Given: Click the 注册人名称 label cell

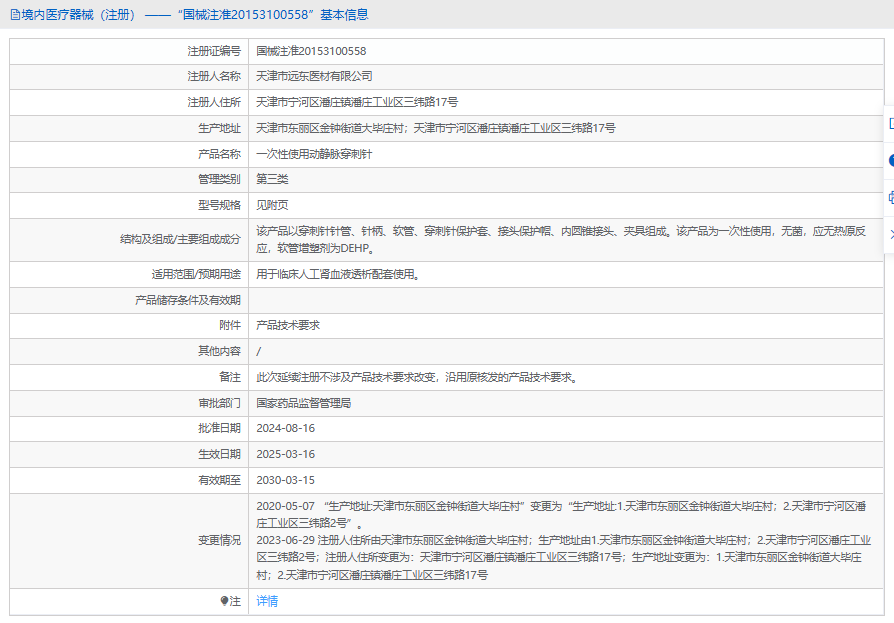Looking at the screenshot, I should pyautogui.click(x=214, y=76).
